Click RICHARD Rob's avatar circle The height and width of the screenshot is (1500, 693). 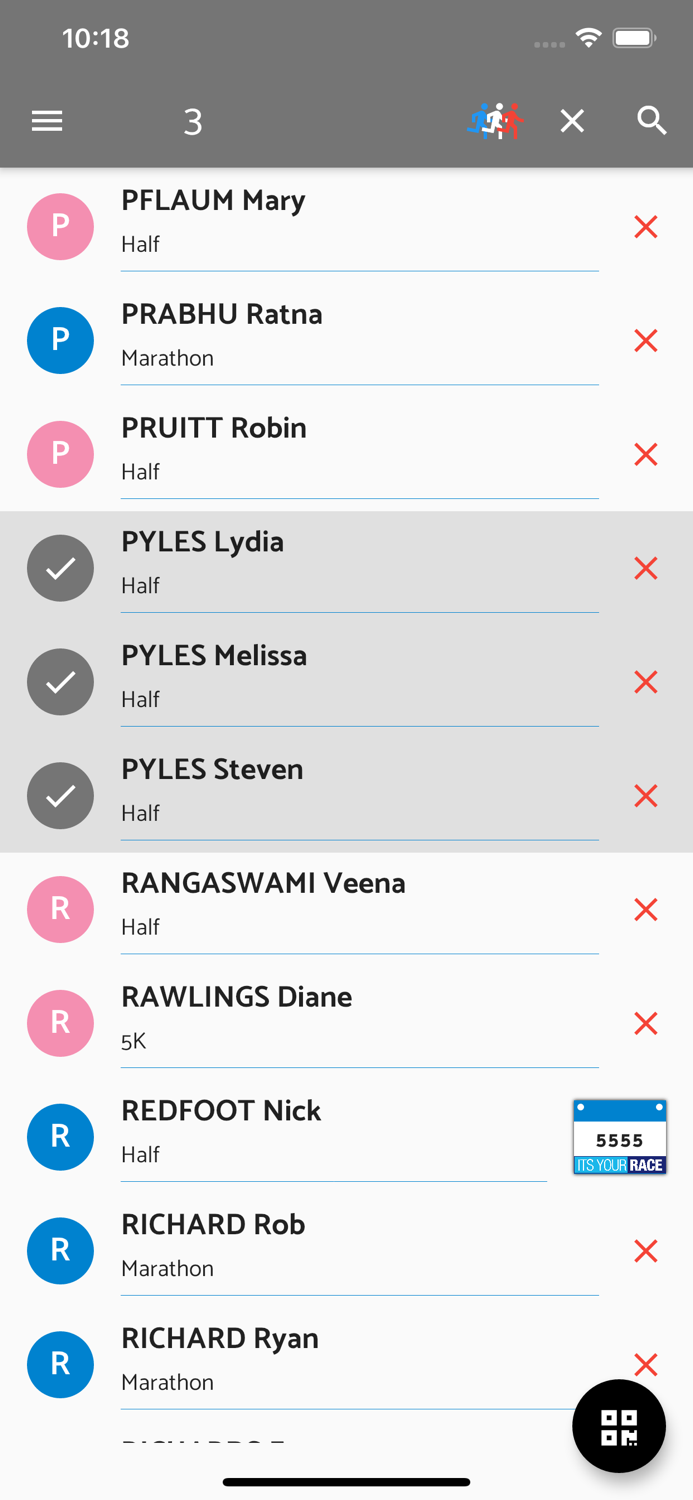pyautogui.click(x=60, y=1250)
